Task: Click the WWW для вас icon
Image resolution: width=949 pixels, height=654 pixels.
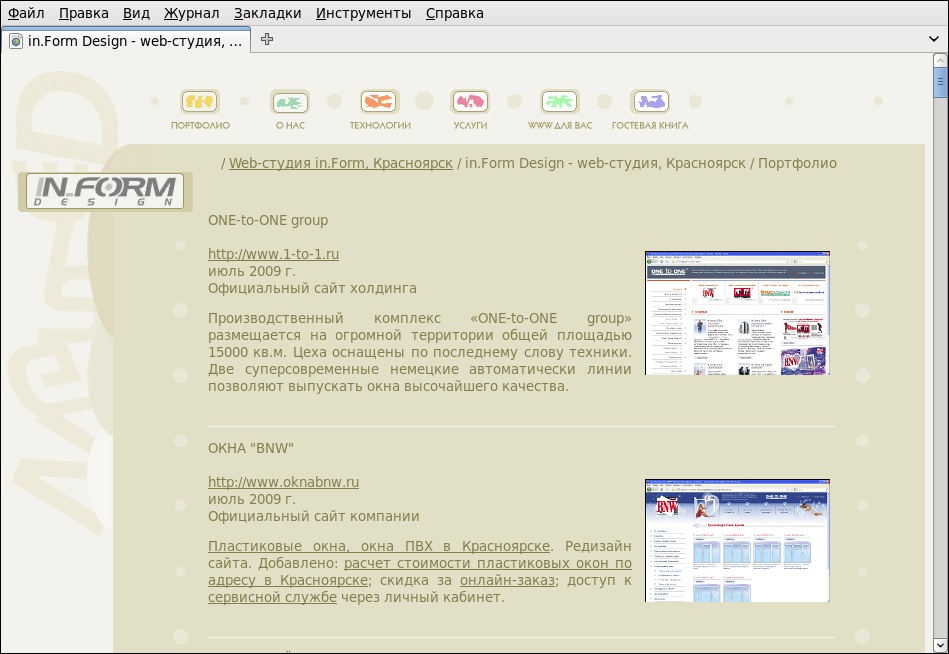Action: (560, 102)
